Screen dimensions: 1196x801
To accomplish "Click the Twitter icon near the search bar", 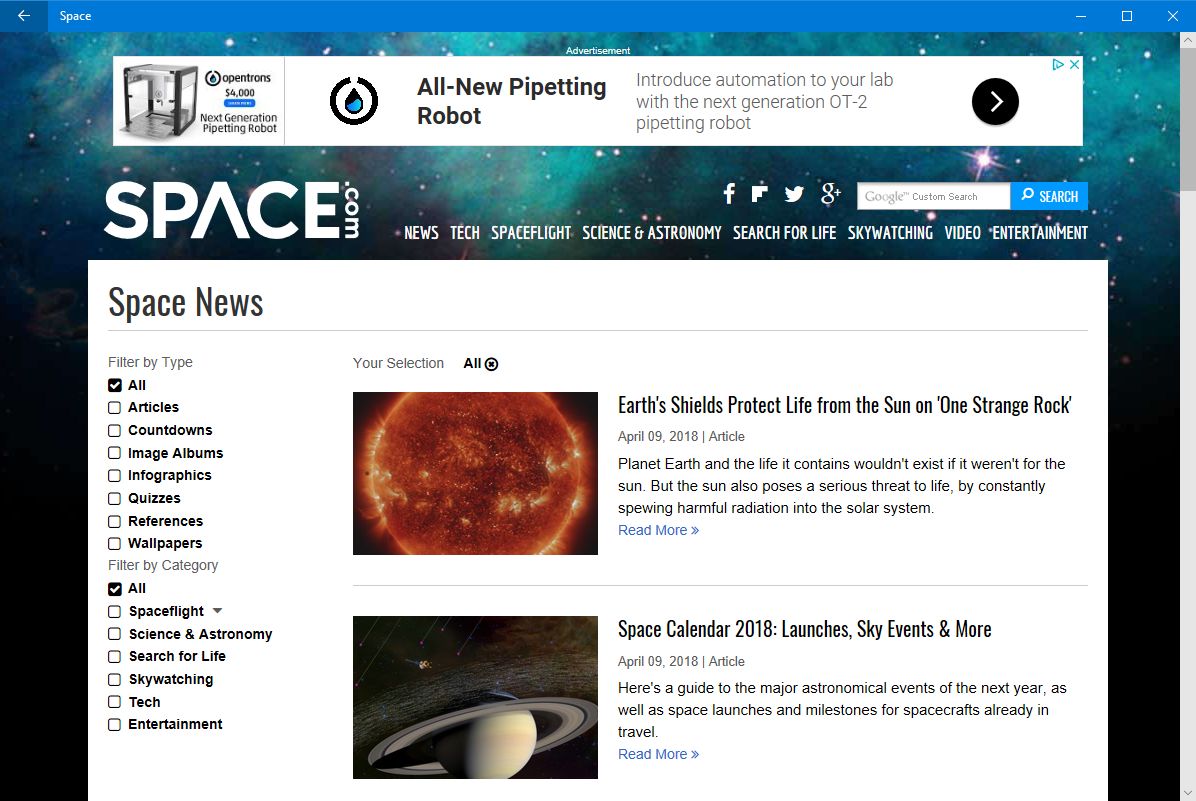I will (x=793, y=193).
